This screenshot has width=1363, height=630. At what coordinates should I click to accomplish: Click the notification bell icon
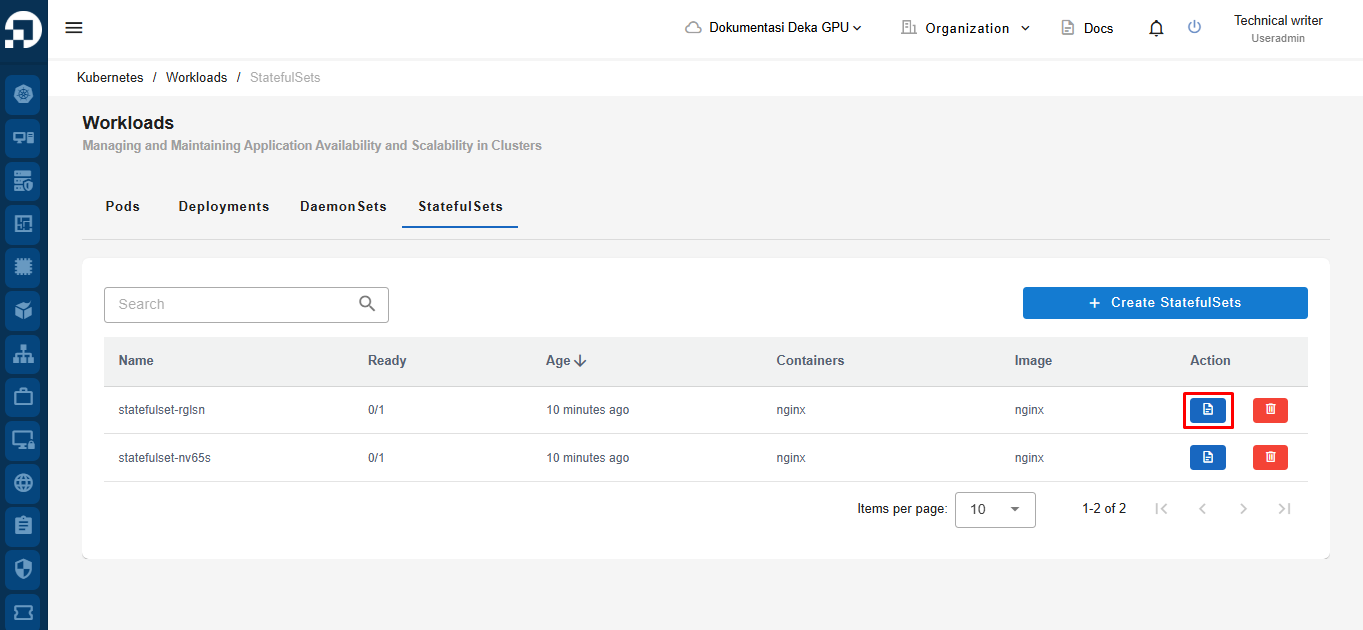[x=1156, y=28]
